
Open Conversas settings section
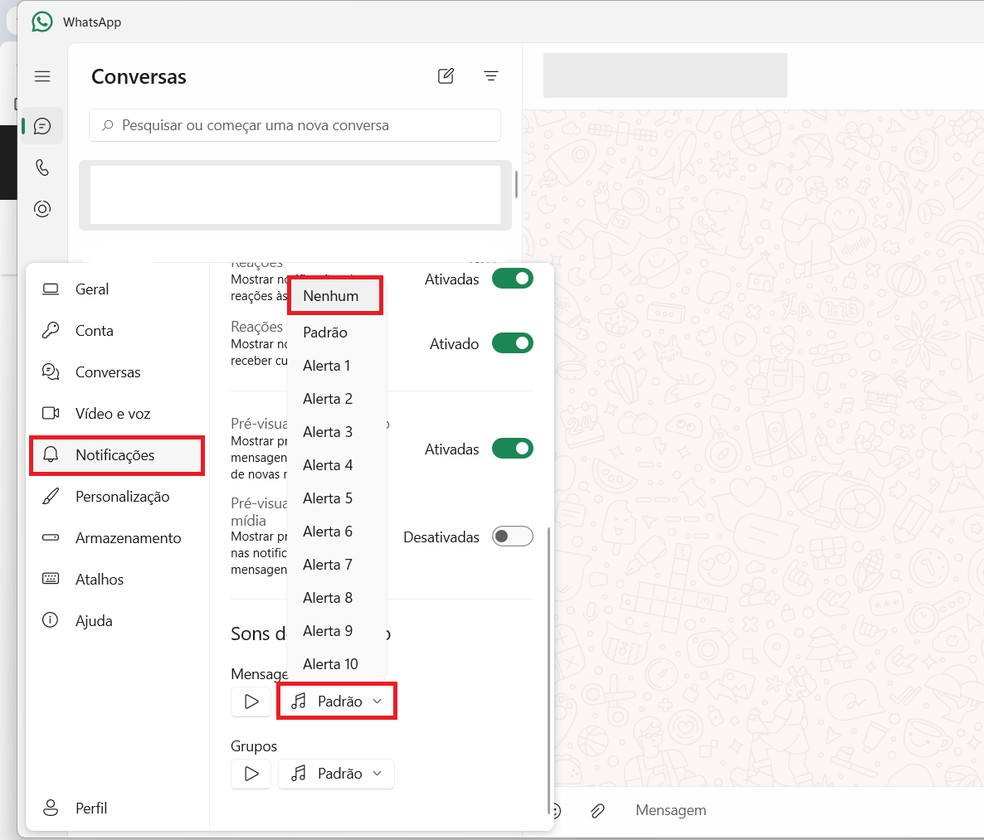[x=116, y=372]
